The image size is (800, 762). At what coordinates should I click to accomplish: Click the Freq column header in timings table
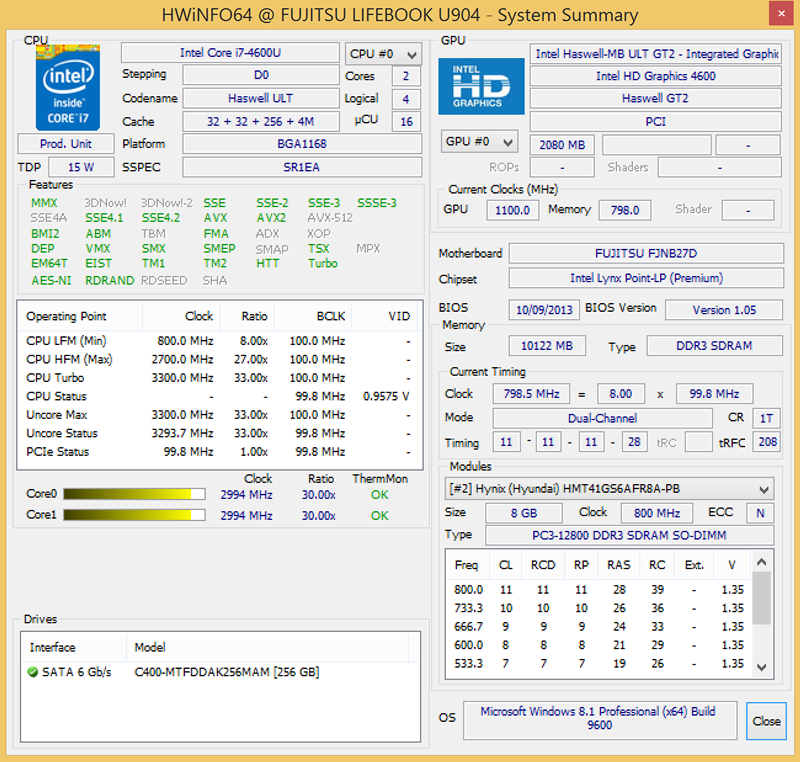click(x=467, y=565)
